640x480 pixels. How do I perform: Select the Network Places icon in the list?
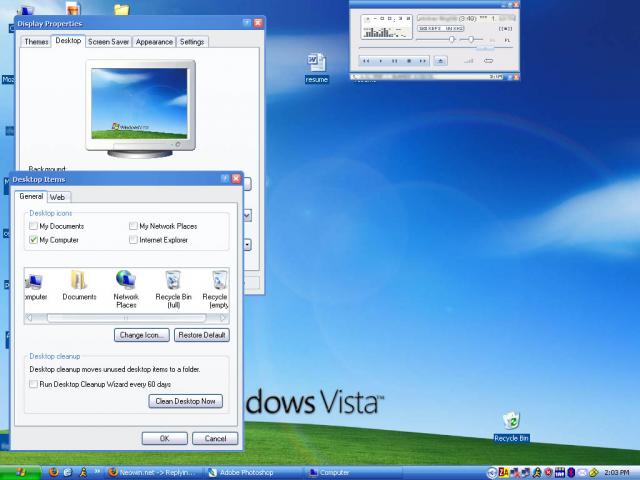126,281
